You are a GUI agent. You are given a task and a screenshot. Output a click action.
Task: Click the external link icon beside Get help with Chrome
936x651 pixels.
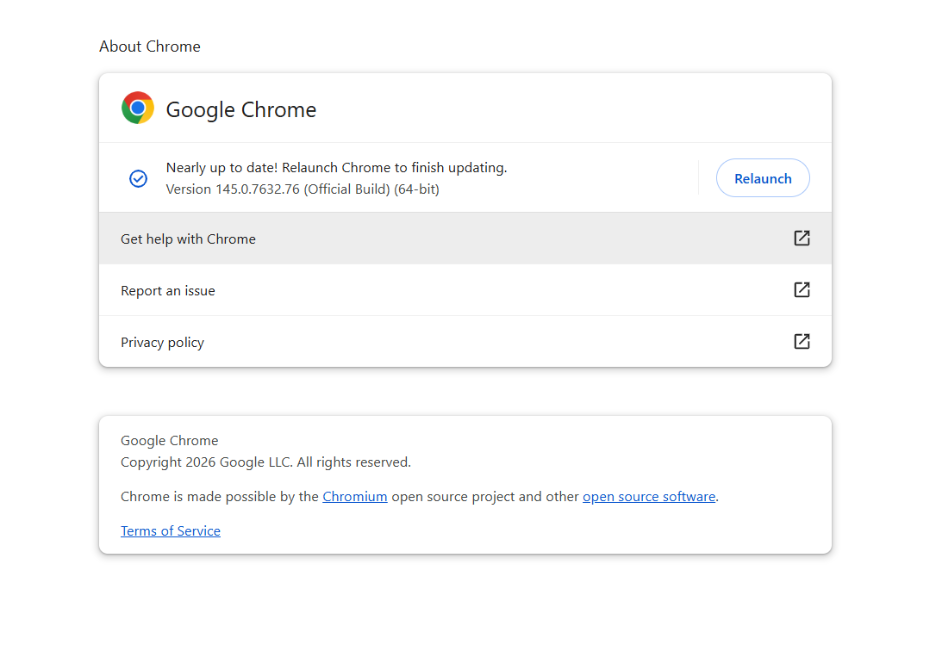pyautogui.click(x=801, y=238)
